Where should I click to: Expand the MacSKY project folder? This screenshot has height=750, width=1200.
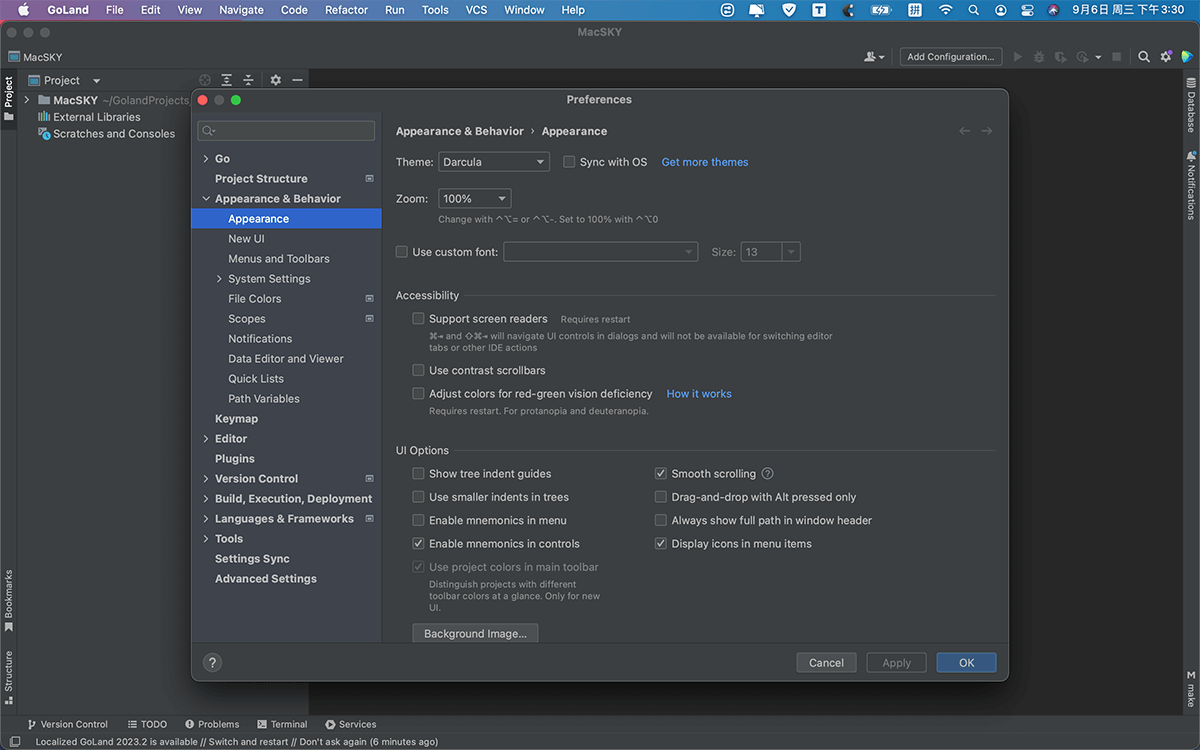click(27, 100)
